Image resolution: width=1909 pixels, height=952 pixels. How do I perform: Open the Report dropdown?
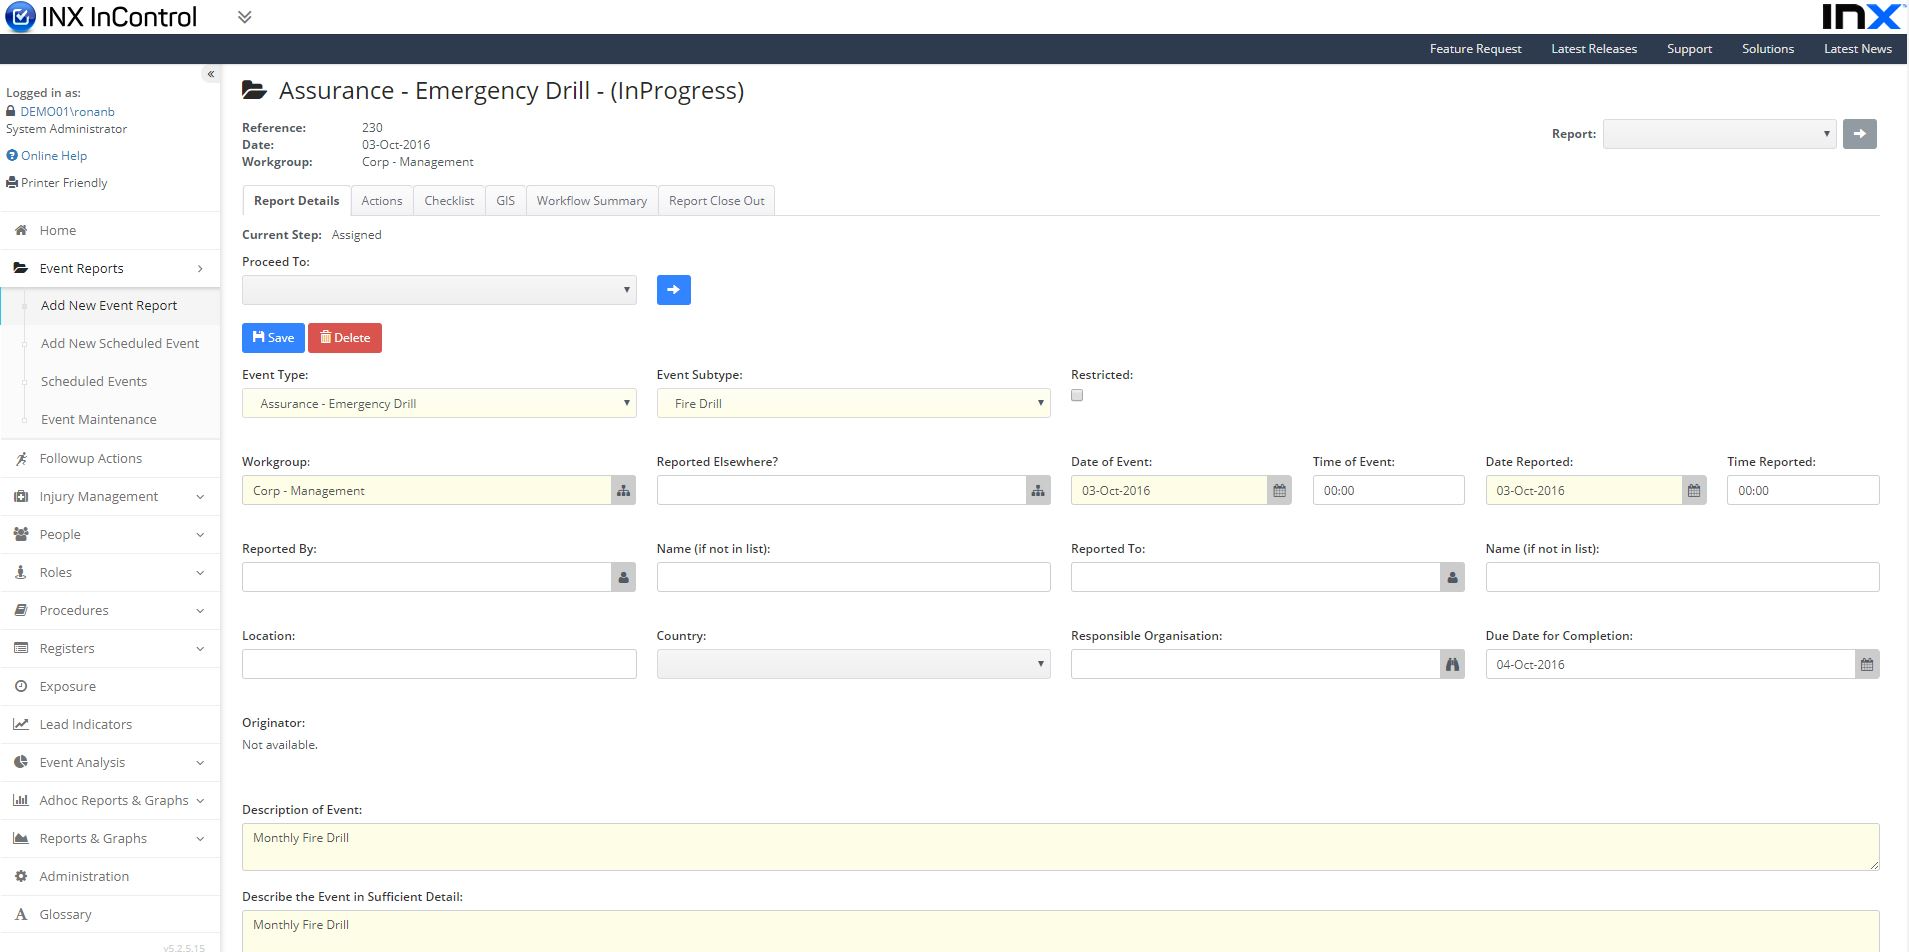(1719, 134)
